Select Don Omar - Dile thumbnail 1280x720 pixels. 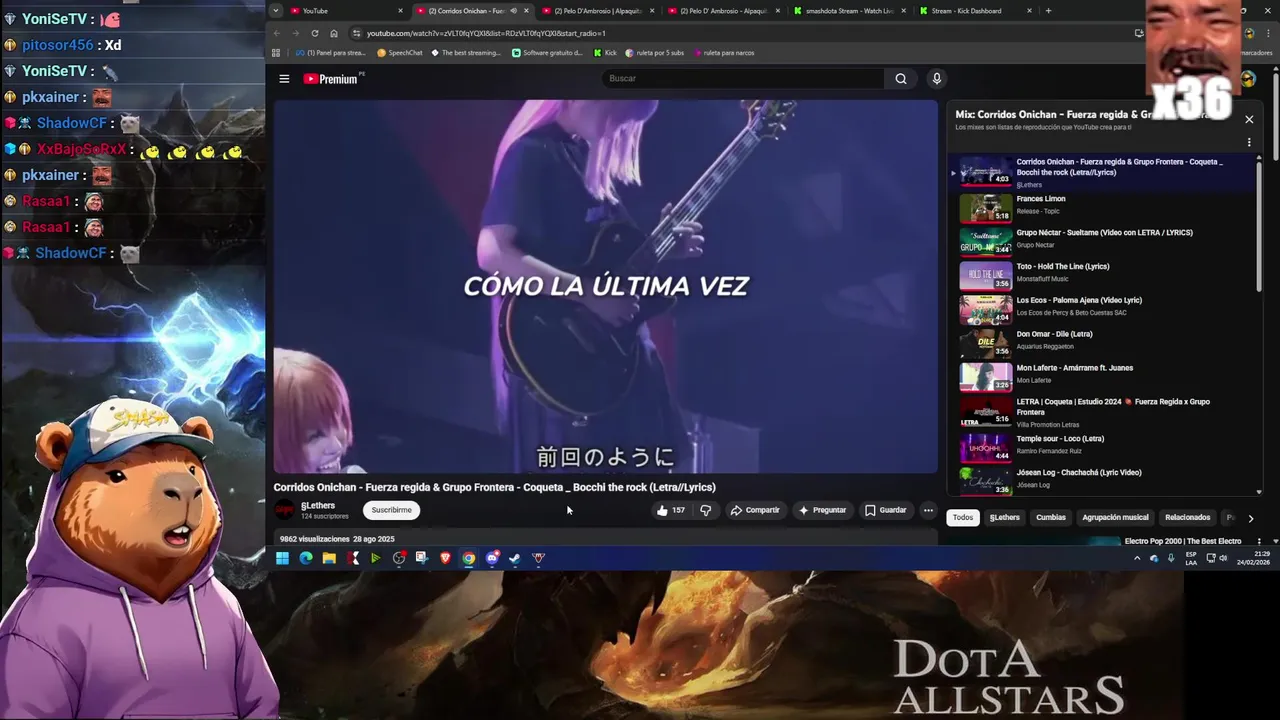[986, 343]
